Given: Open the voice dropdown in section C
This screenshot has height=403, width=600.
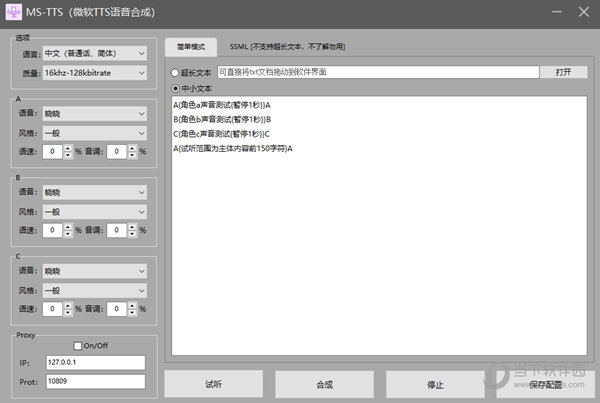Looking at the screenshot, I should [x=97, y=271].
